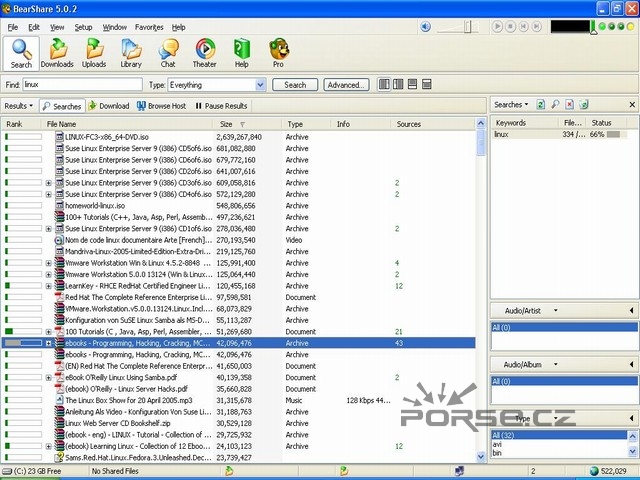This screenshot has width=640, height=480.
Task: Open the Setup menu
Action: [83, 27]
